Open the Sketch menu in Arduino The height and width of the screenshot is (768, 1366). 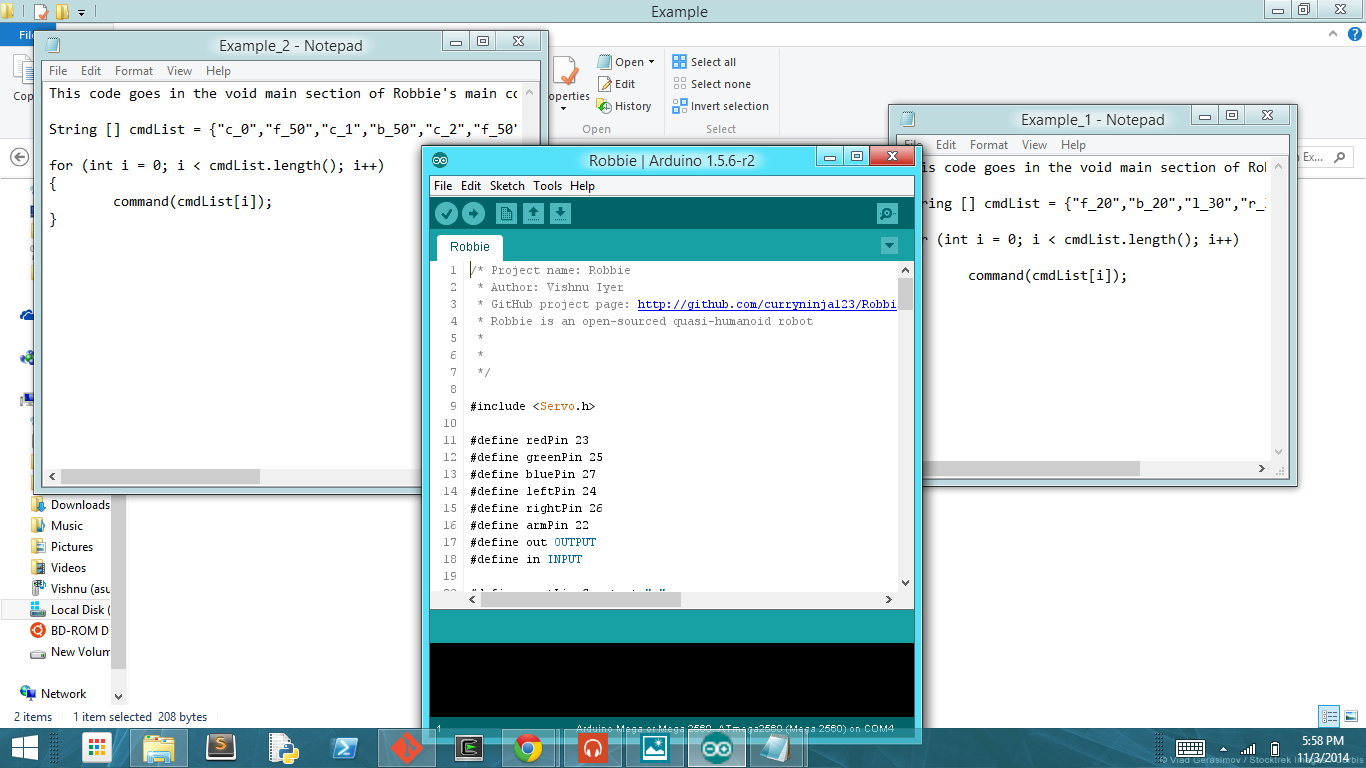(507, 186)
